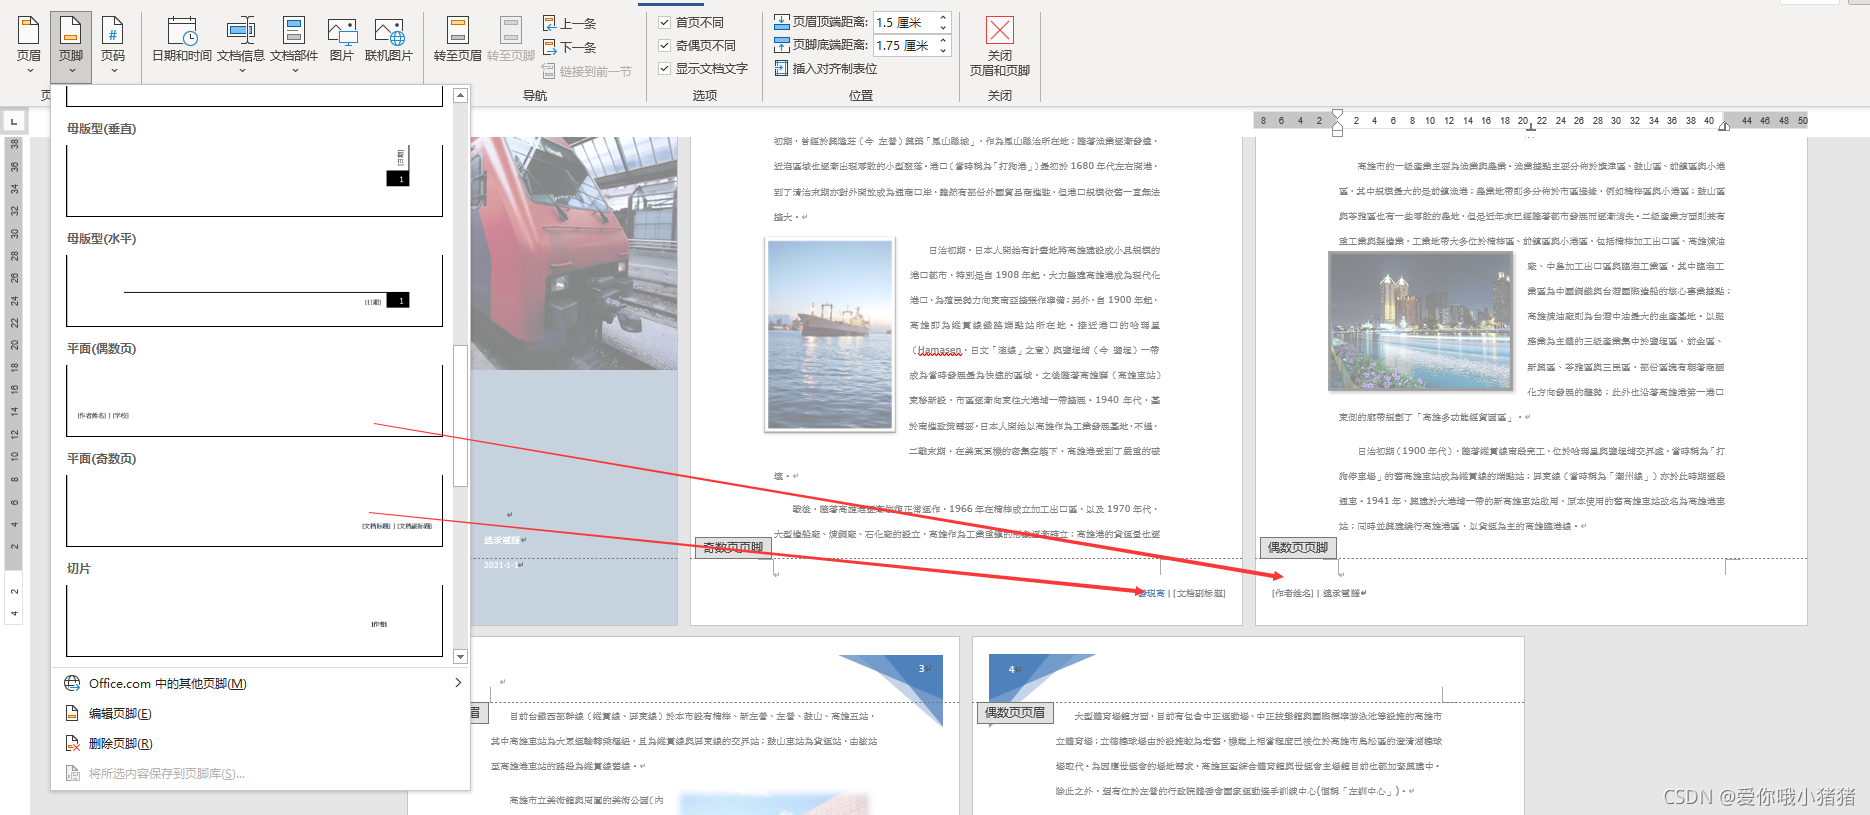Screen dimensions: 1870x815
Task: Click the ship photo in document
Action: pos(830,334)
